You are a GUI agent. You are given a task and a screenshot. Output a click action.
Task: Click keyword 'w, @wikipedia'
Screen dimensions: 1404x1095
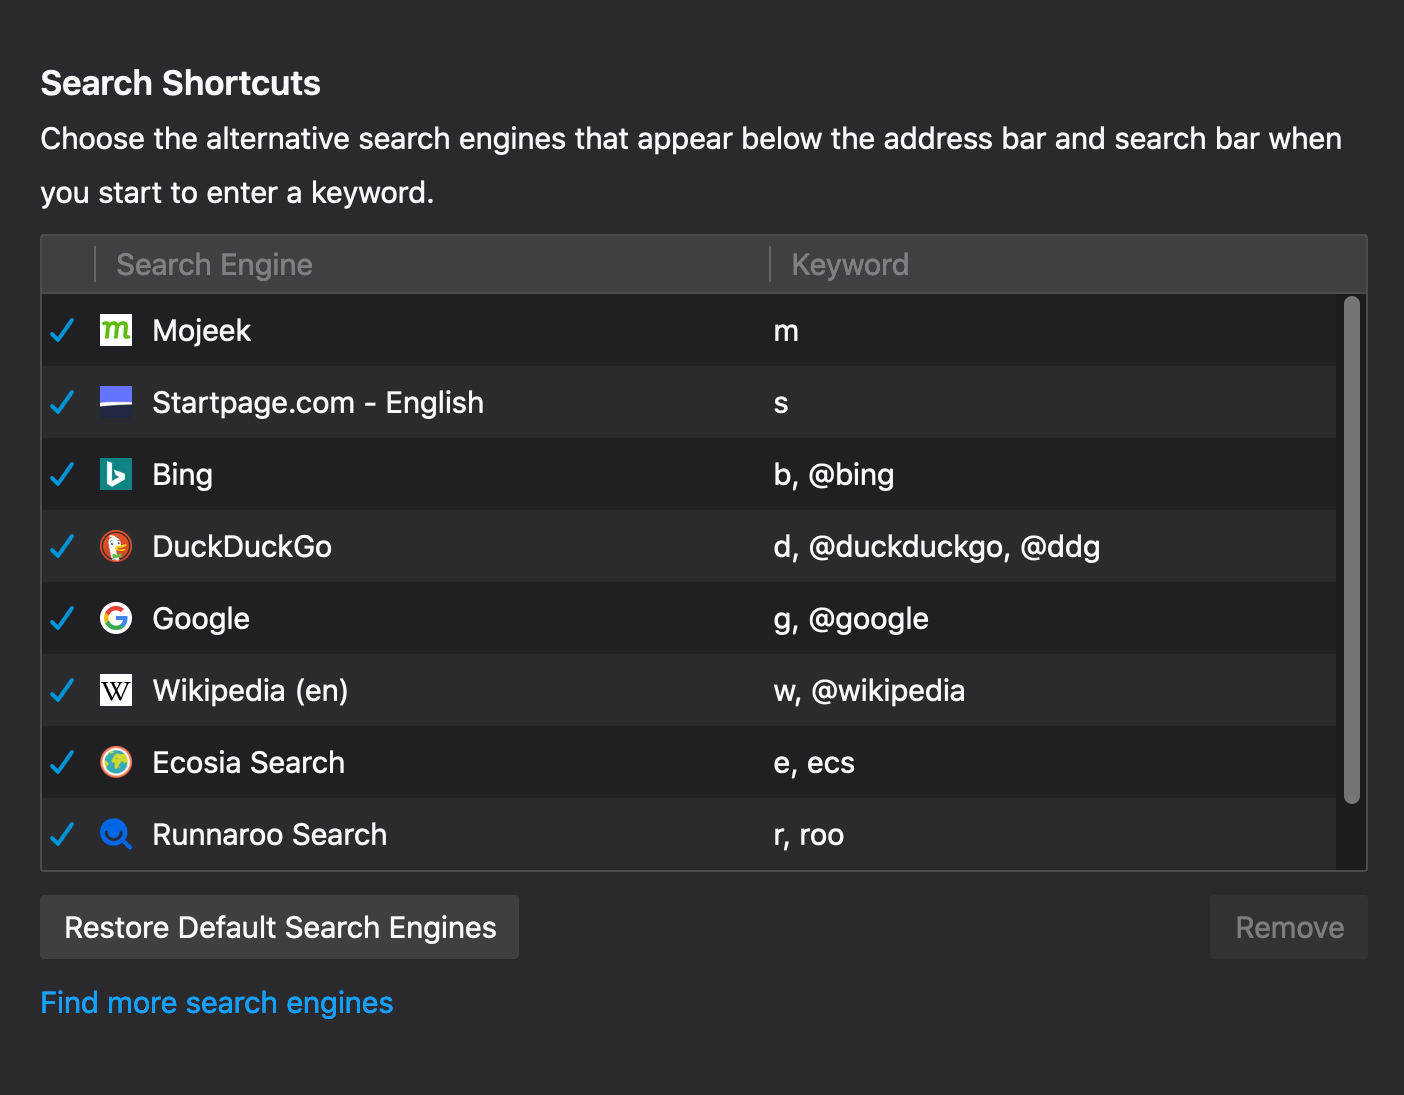(869, 691)
